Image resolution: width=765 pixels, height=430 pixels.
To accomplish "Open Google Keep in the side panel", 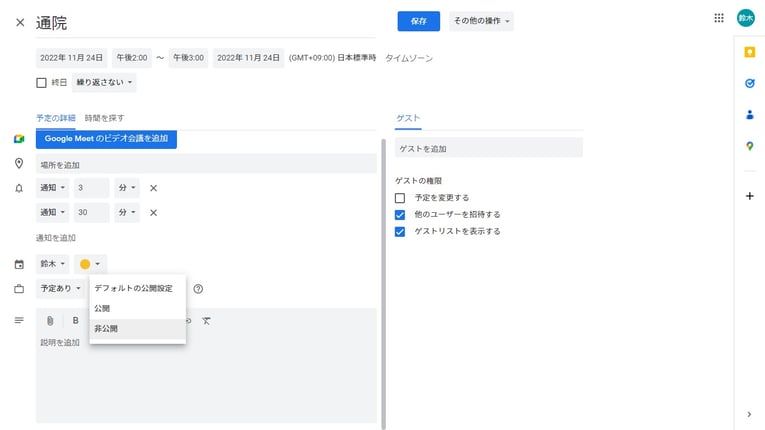I will 749,52.
